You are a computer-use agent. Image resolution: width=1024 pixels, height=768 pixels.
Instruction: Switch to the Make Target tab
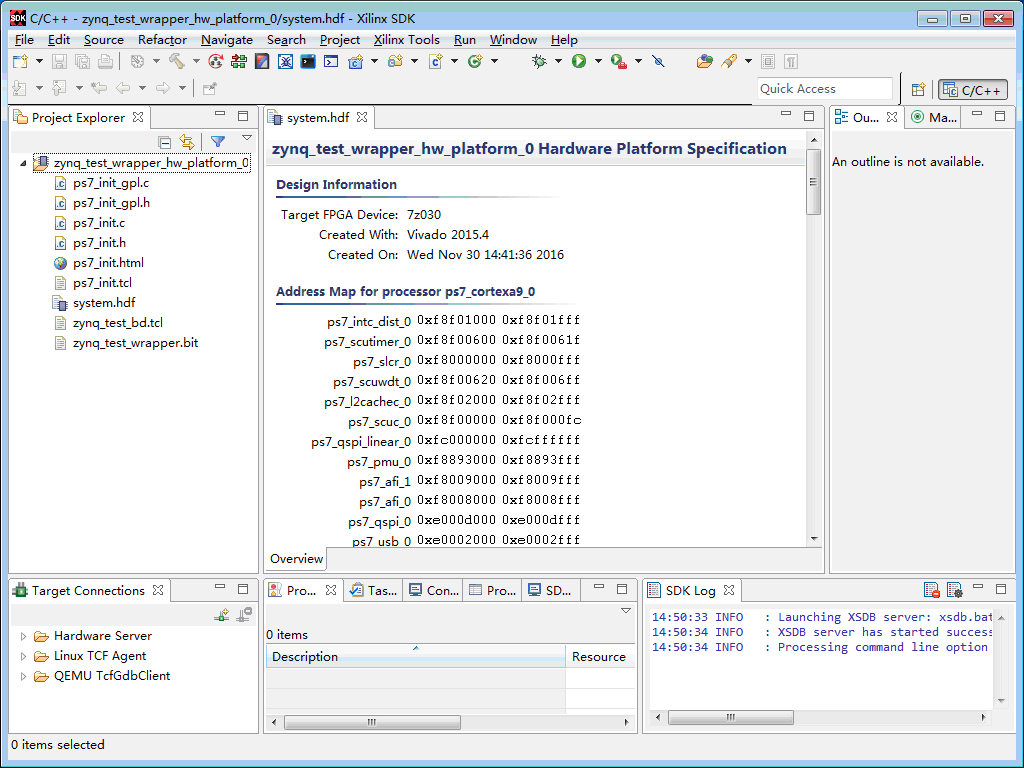[934, 118]
